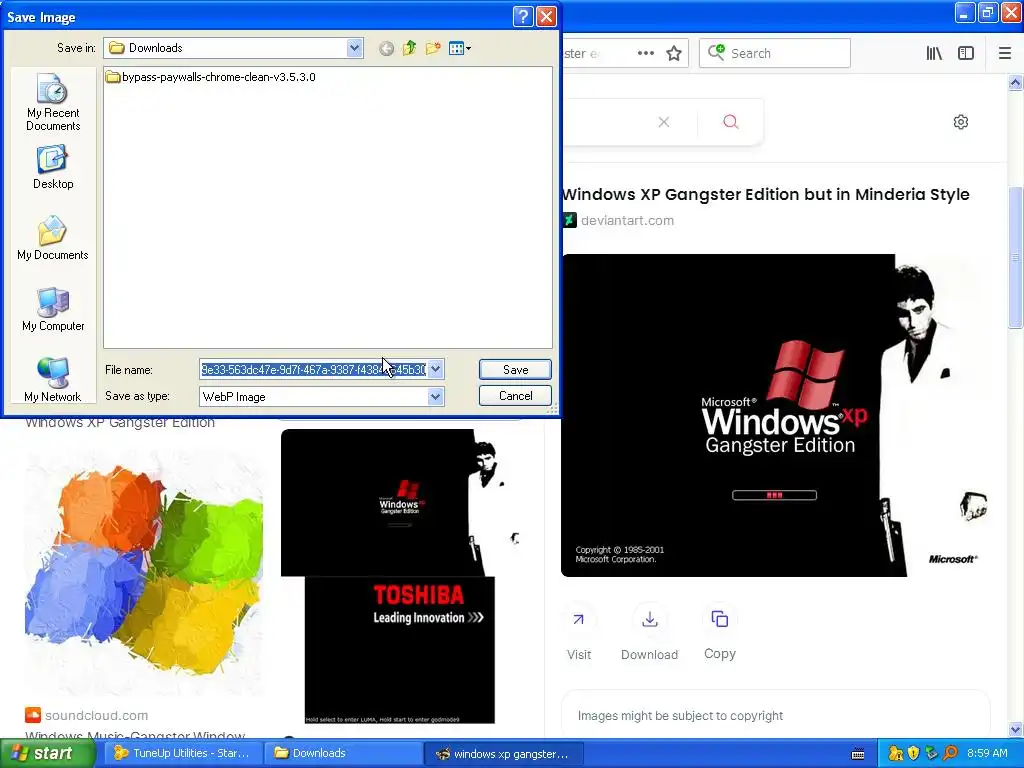The height and width of the screenshot is (768, 1024).
Task: Click the Copy image icon
Action: [720, 619]
